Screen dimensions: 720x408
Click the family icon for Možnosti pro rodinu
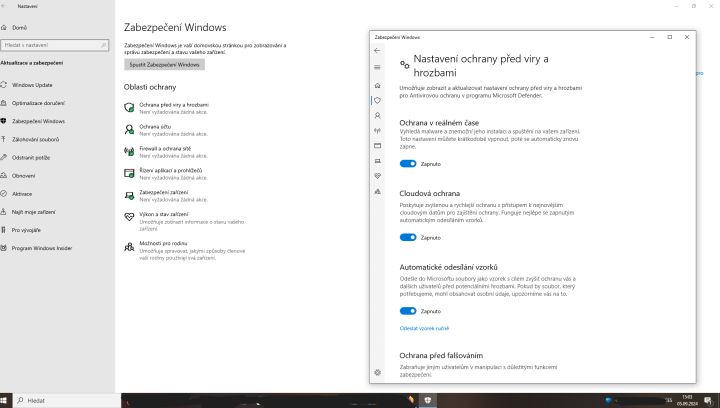129,247
